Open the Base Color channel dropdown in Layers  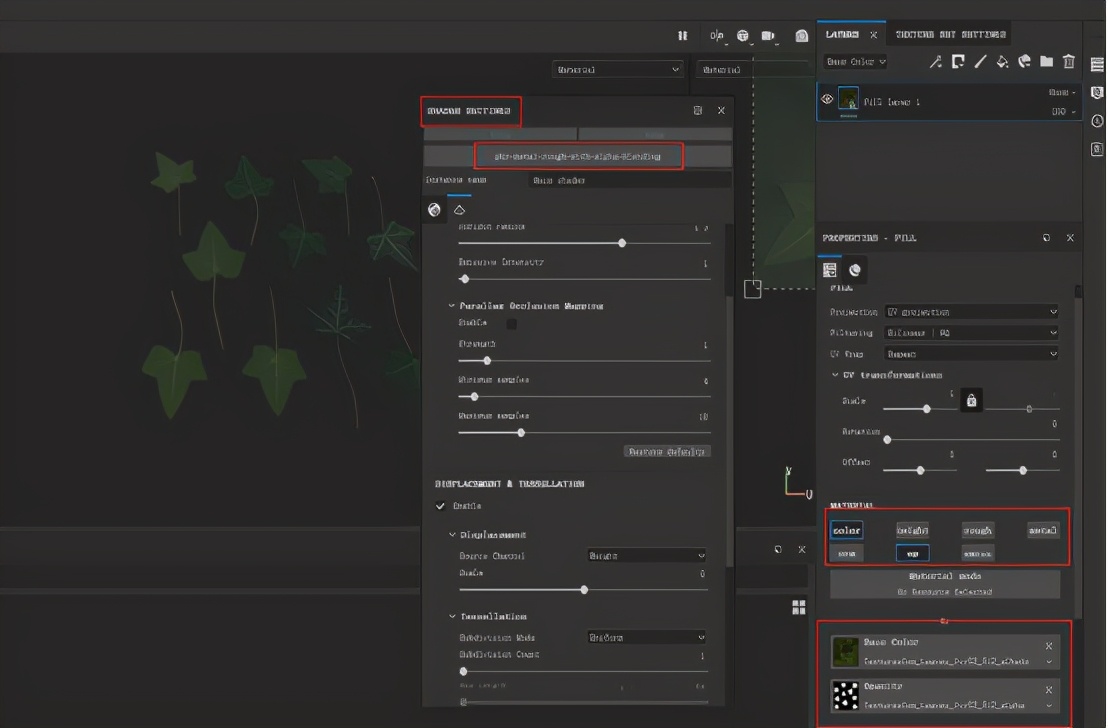click(855, 62)
